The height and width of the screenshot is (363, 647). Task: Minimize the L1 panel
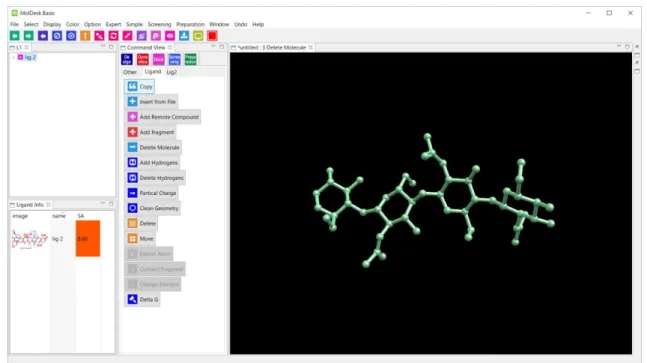103,47
